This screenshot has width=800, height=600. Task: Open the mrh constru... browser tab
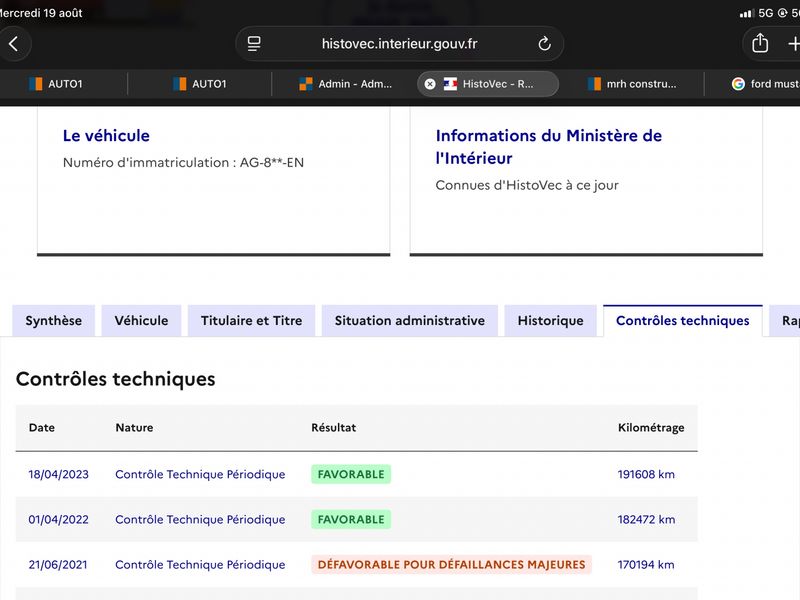click(x=632, y=84)
